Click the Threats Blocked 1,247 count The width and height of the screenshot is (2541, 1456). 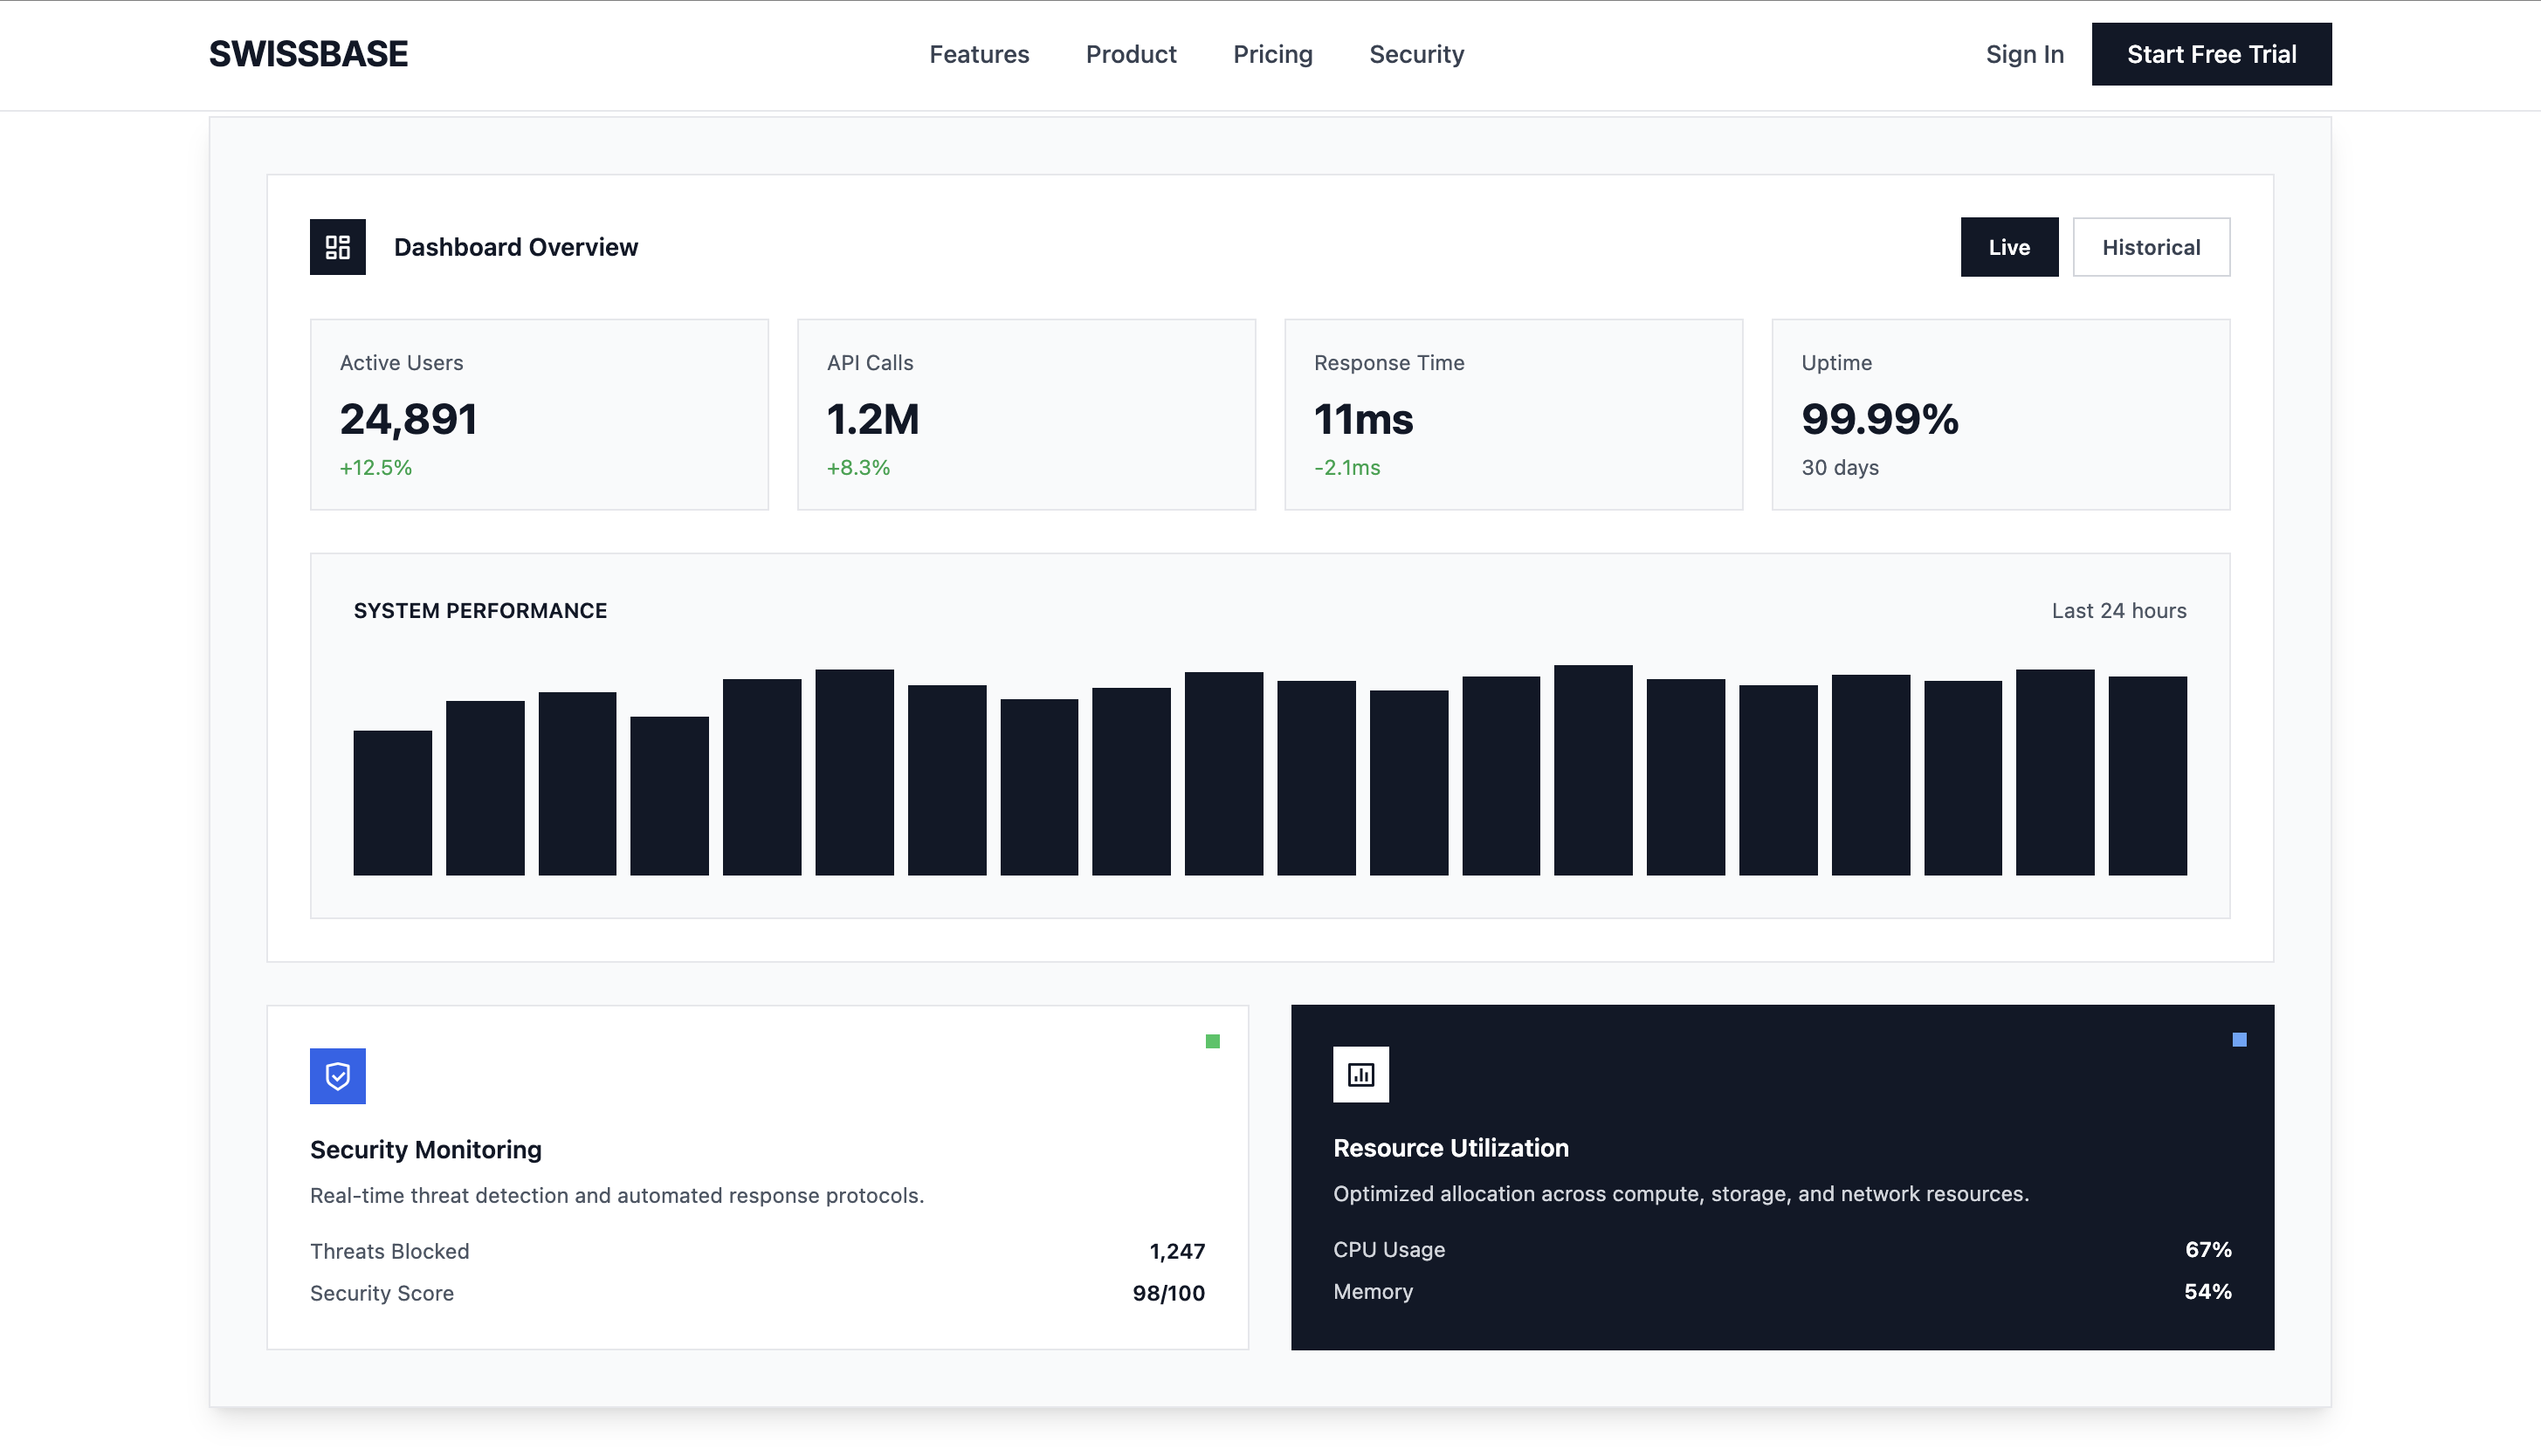[1177, 1250]
